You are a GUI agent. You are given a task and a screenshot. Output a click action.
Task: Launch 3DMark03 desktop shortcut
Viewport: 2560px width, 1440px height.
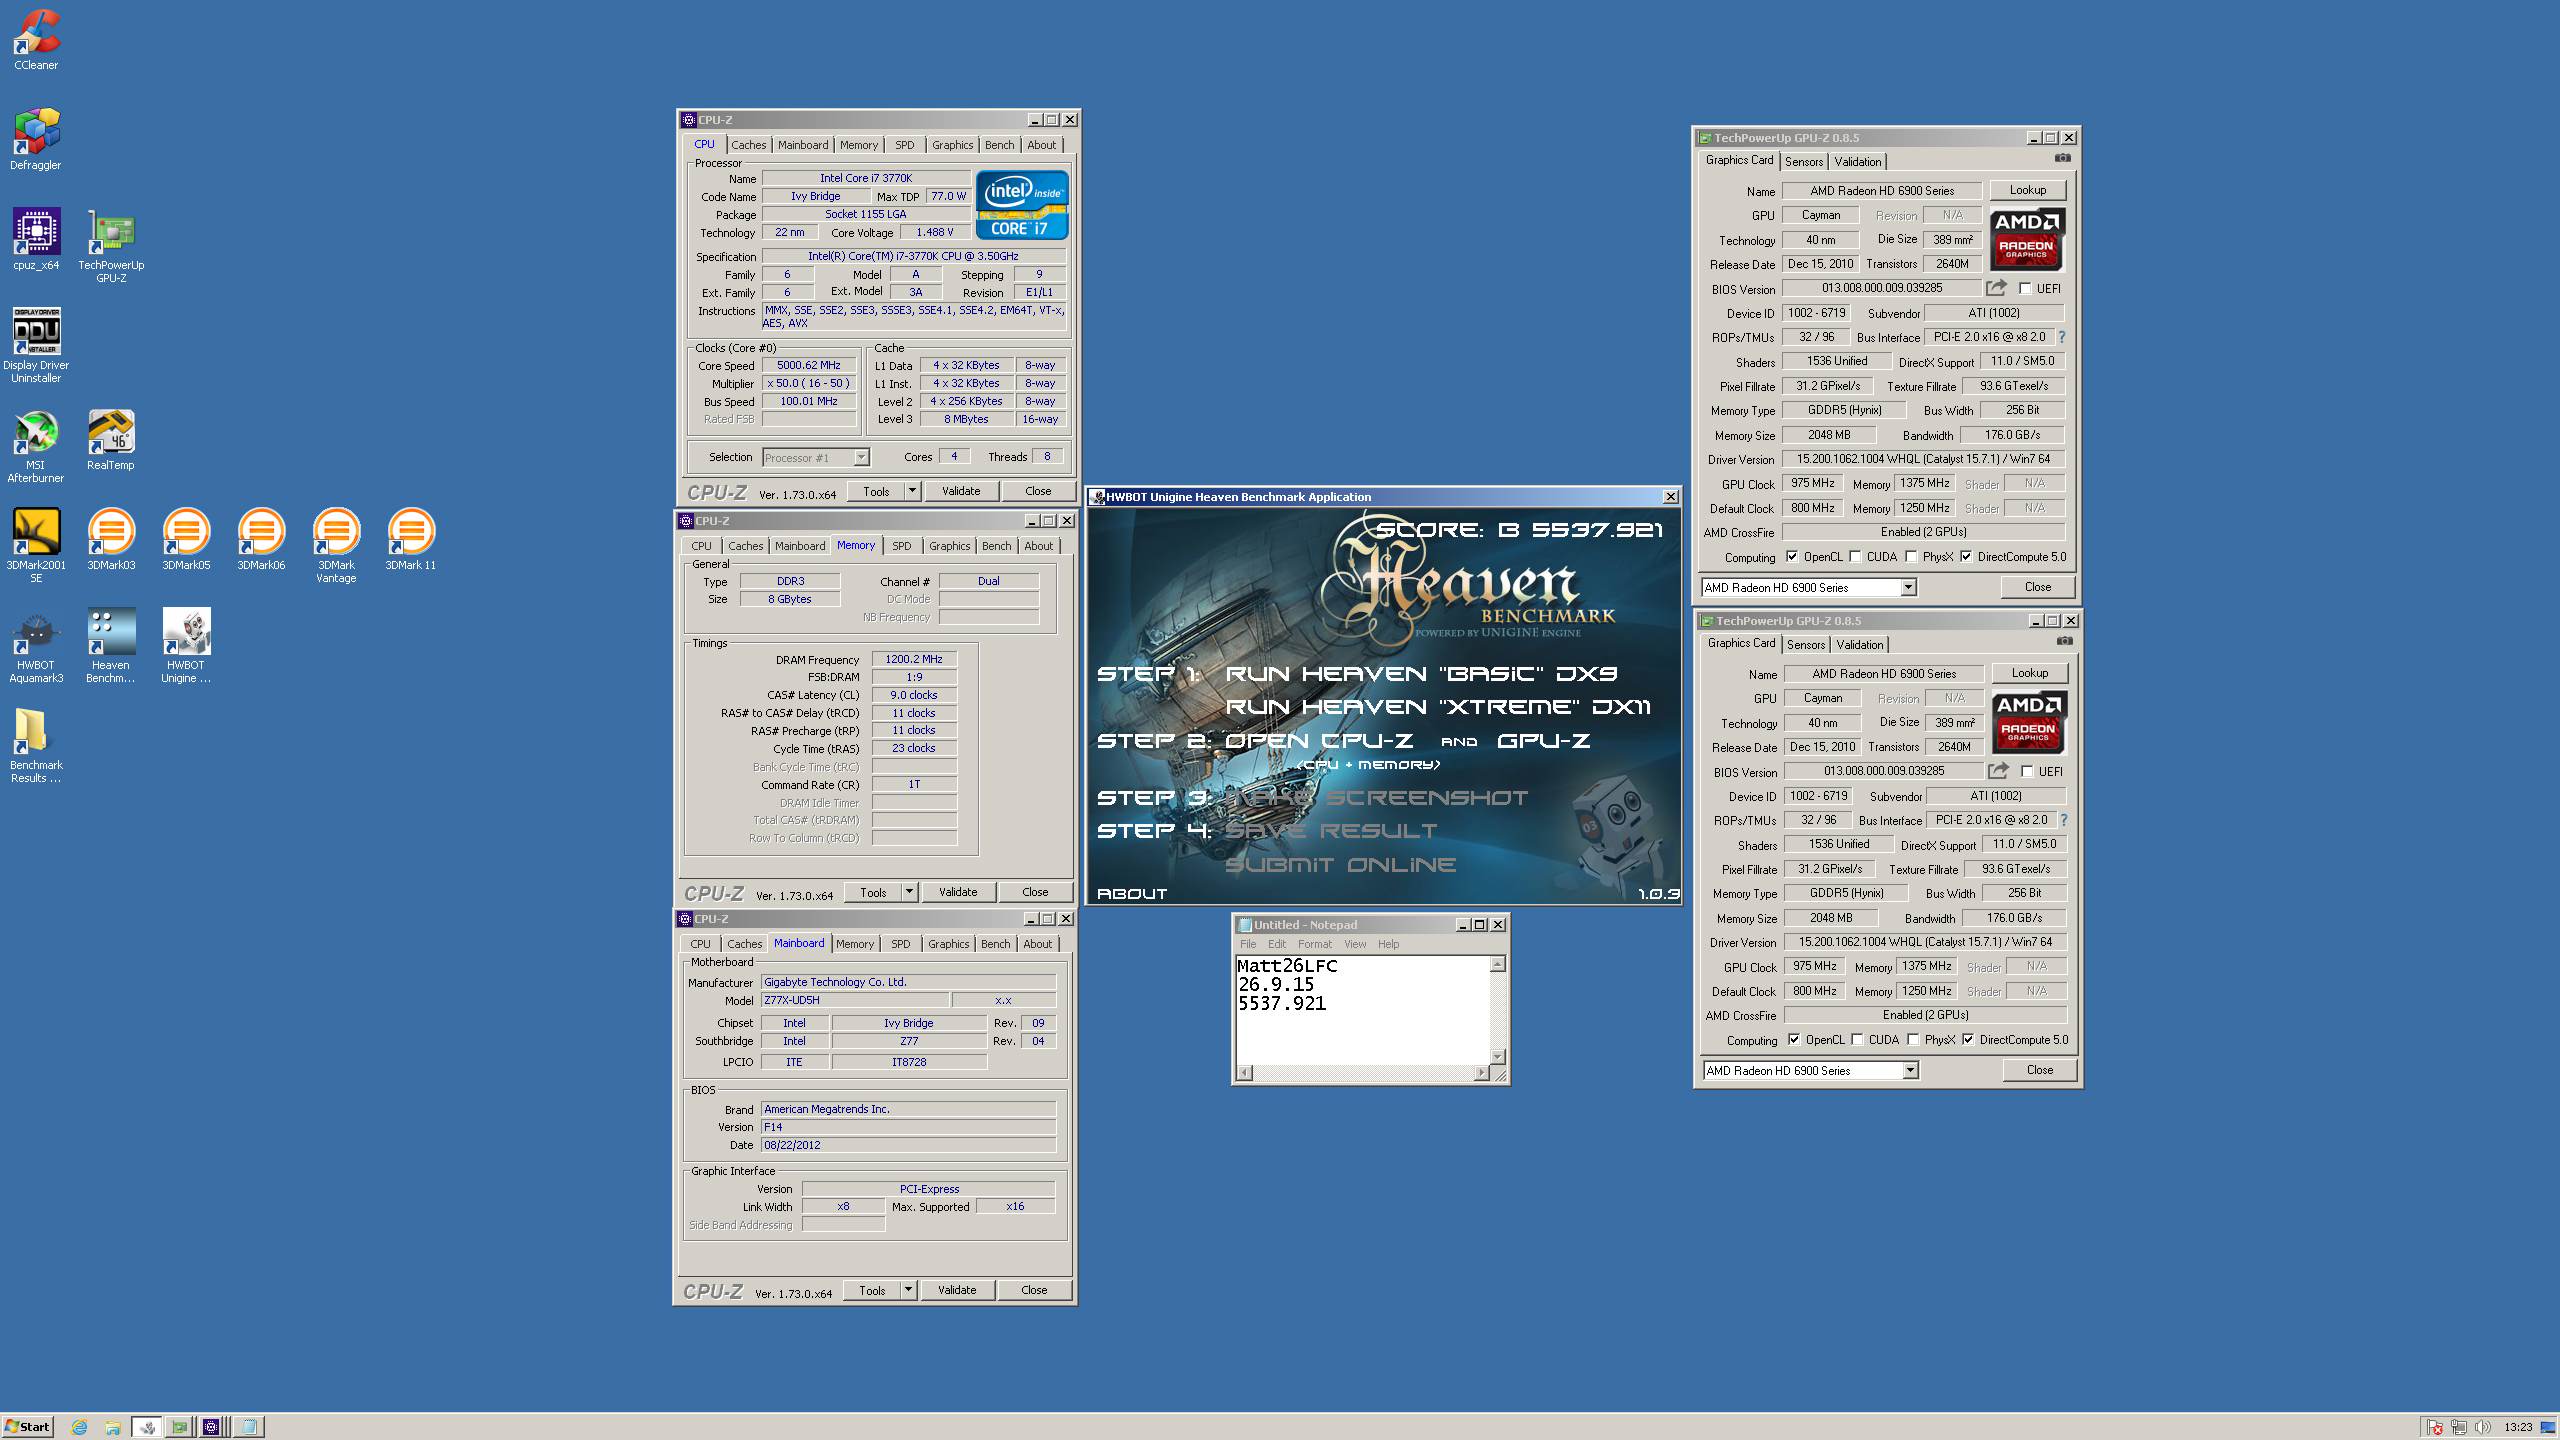111,540
